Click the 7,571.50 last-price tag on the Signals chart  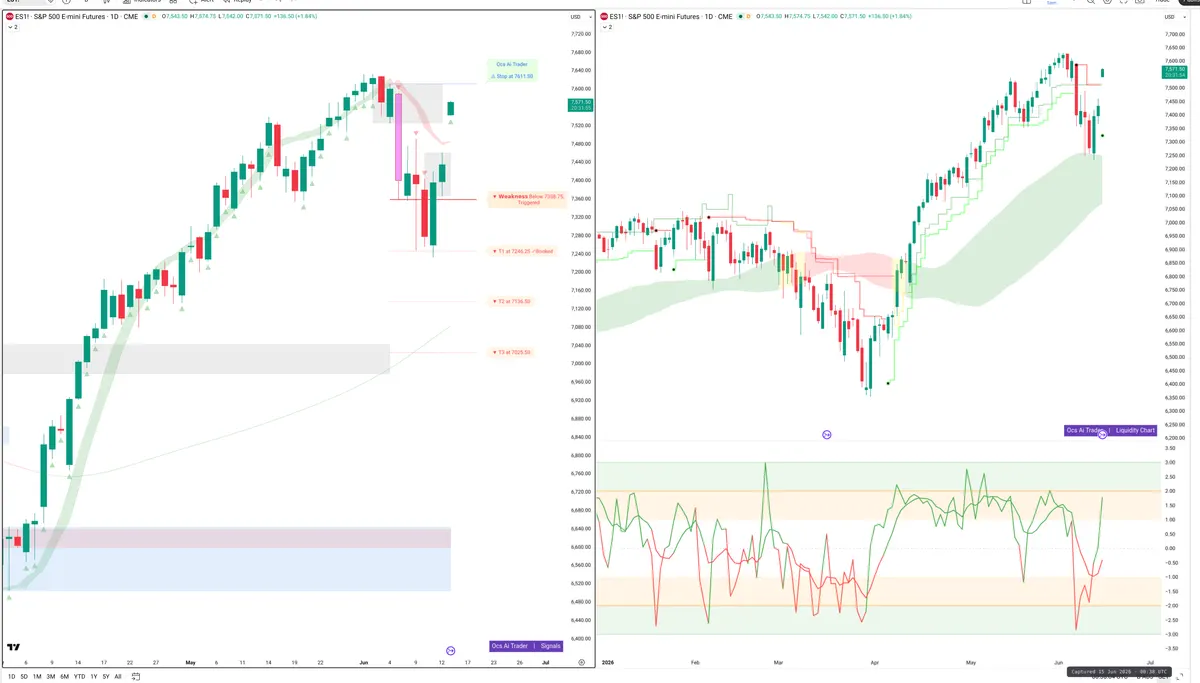click(x=580, y=104)
